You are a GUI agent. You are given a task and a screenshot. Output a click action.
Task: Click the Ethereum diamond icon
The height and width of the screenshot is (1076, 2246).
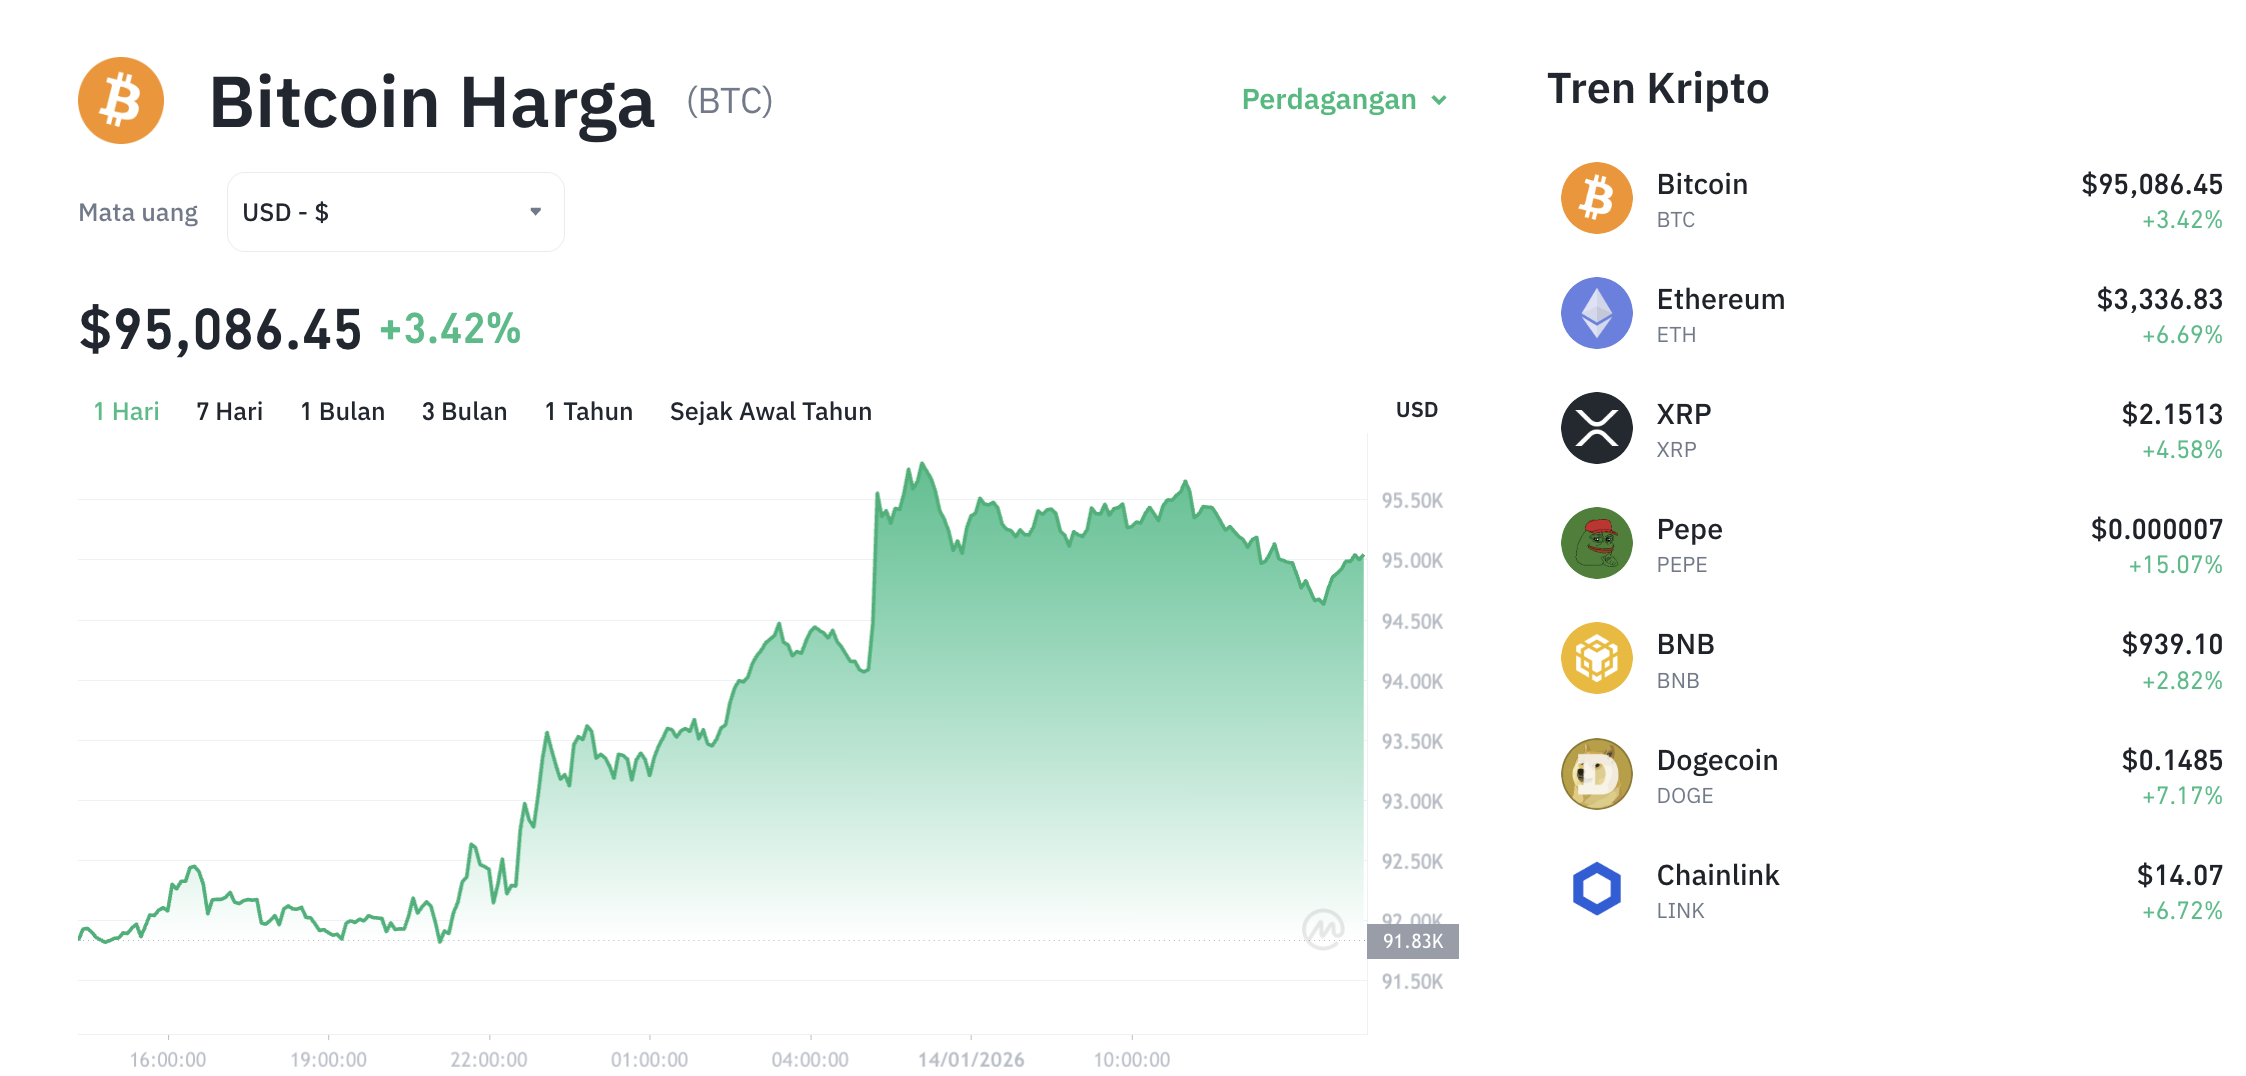pyautogui.click(x=1596, y=312)
